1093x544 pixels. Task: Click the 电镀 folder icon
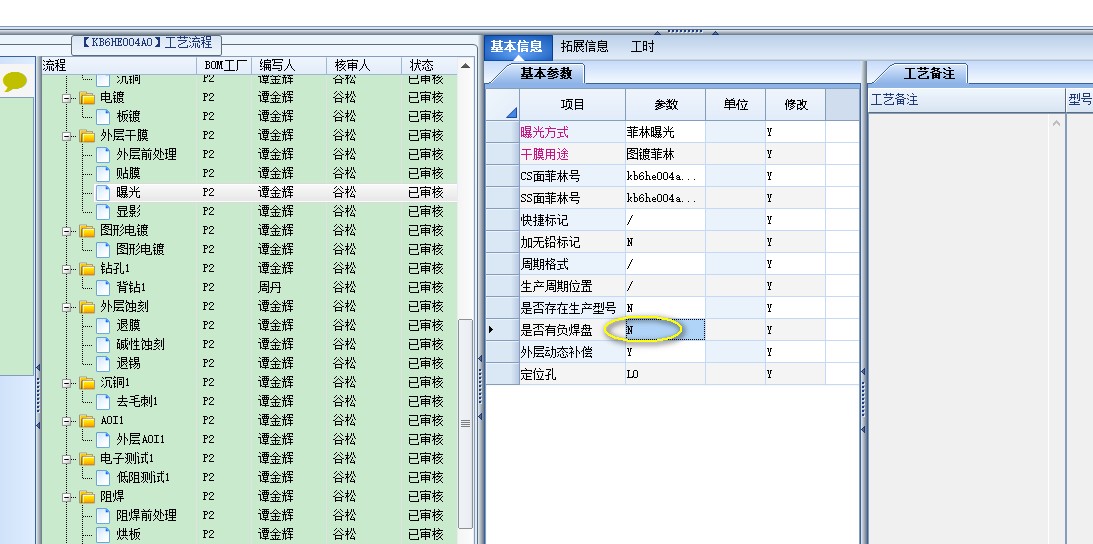pos(87,98)
